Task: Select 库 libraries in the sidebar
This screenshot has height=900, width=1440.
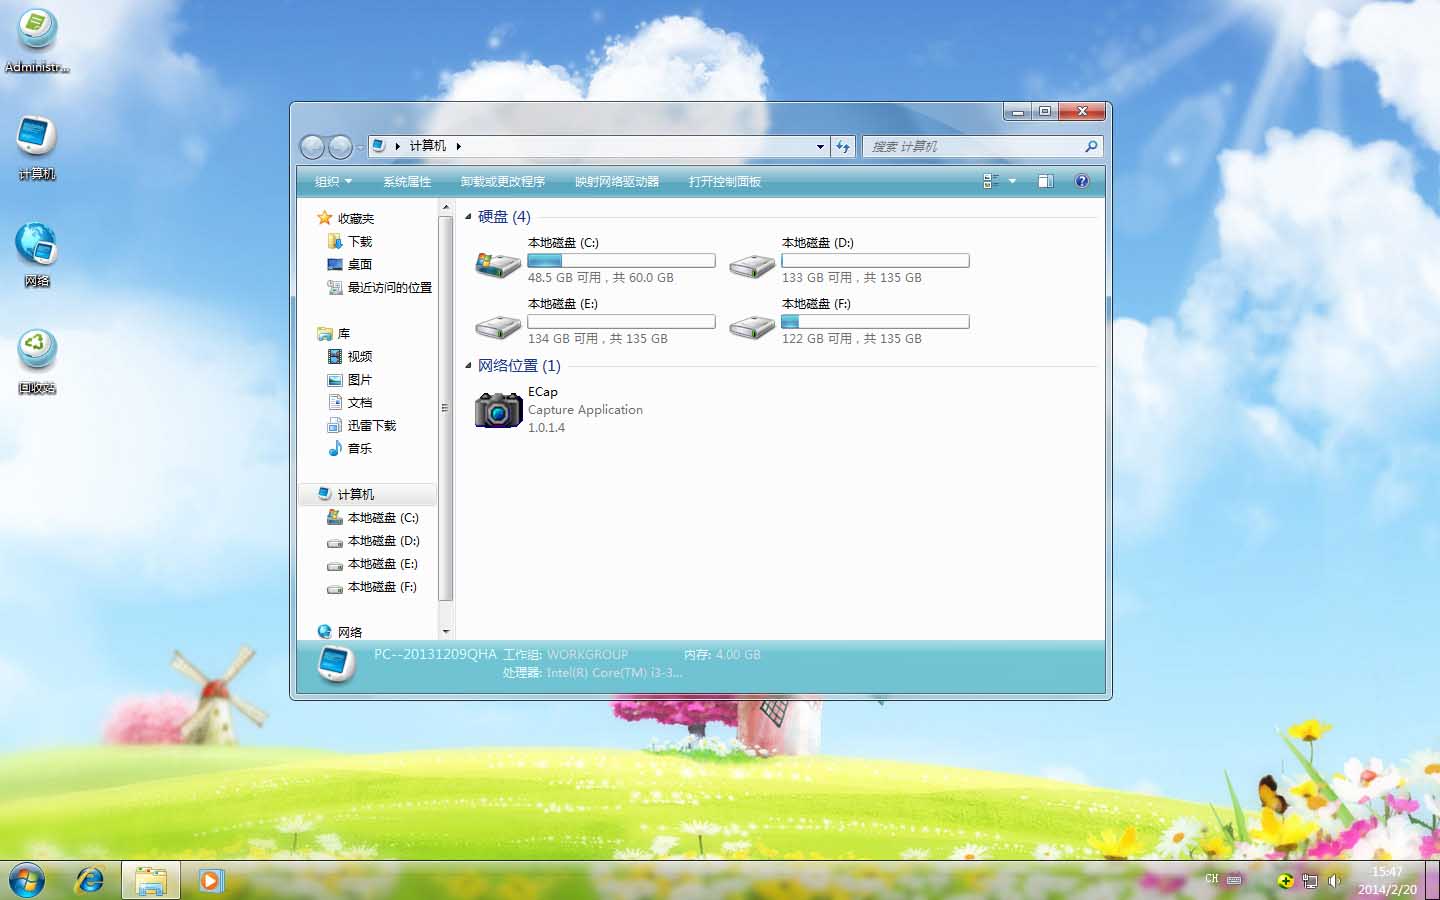Action: coord(344,333)
